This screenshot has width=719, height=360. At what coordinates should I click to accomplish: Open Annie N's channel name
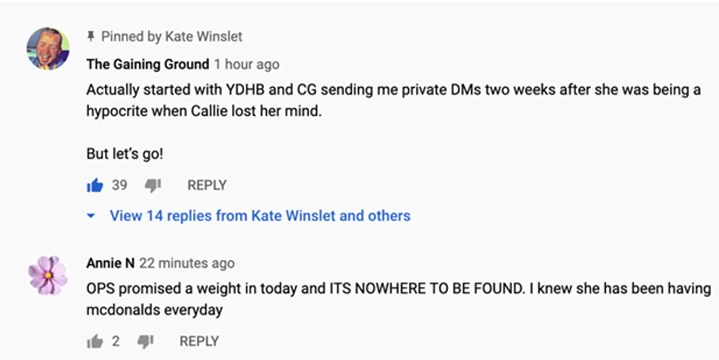coord(110,263)
